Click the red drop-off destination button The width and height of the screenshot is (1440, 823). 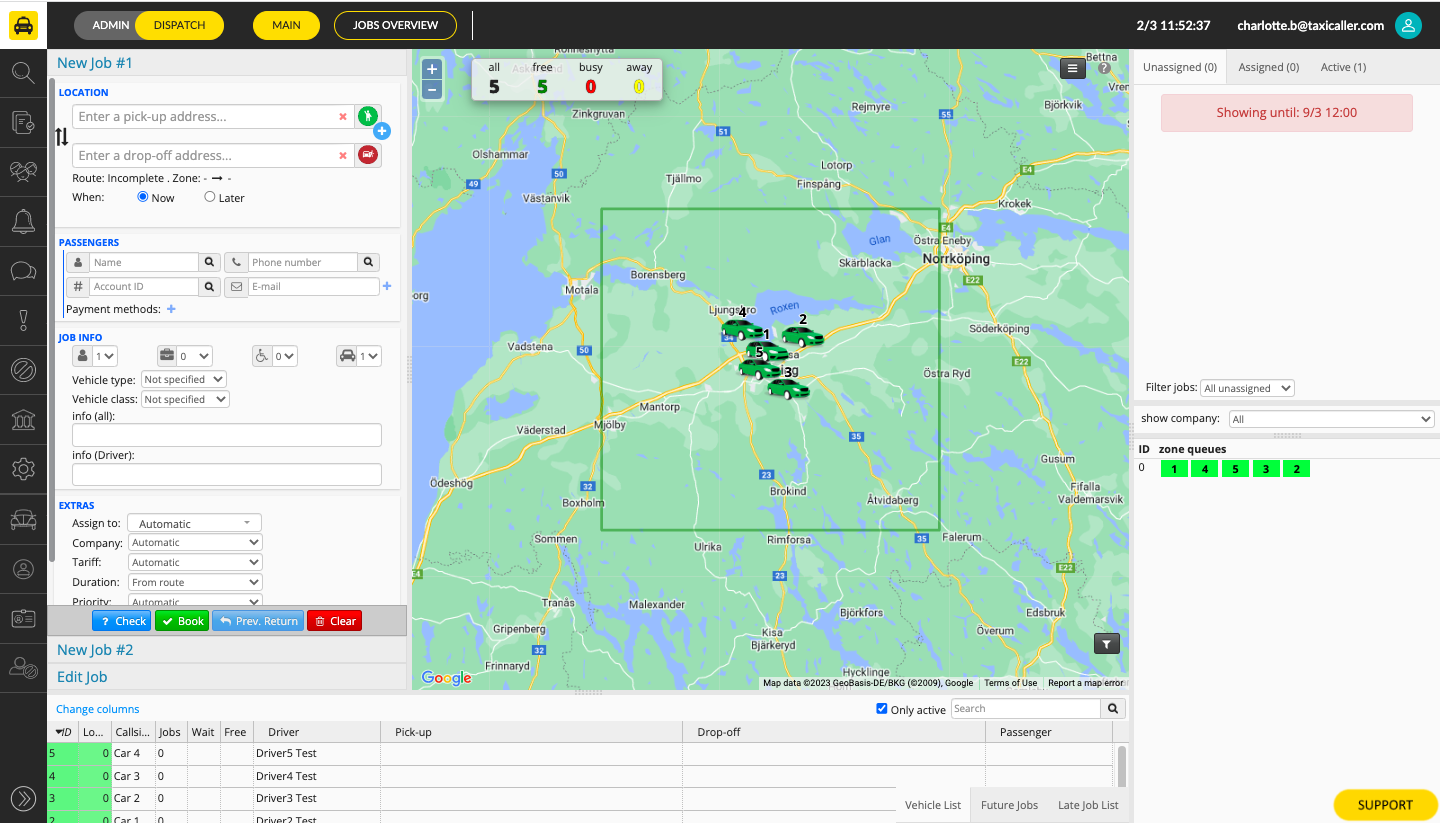(x=368, y=155)
